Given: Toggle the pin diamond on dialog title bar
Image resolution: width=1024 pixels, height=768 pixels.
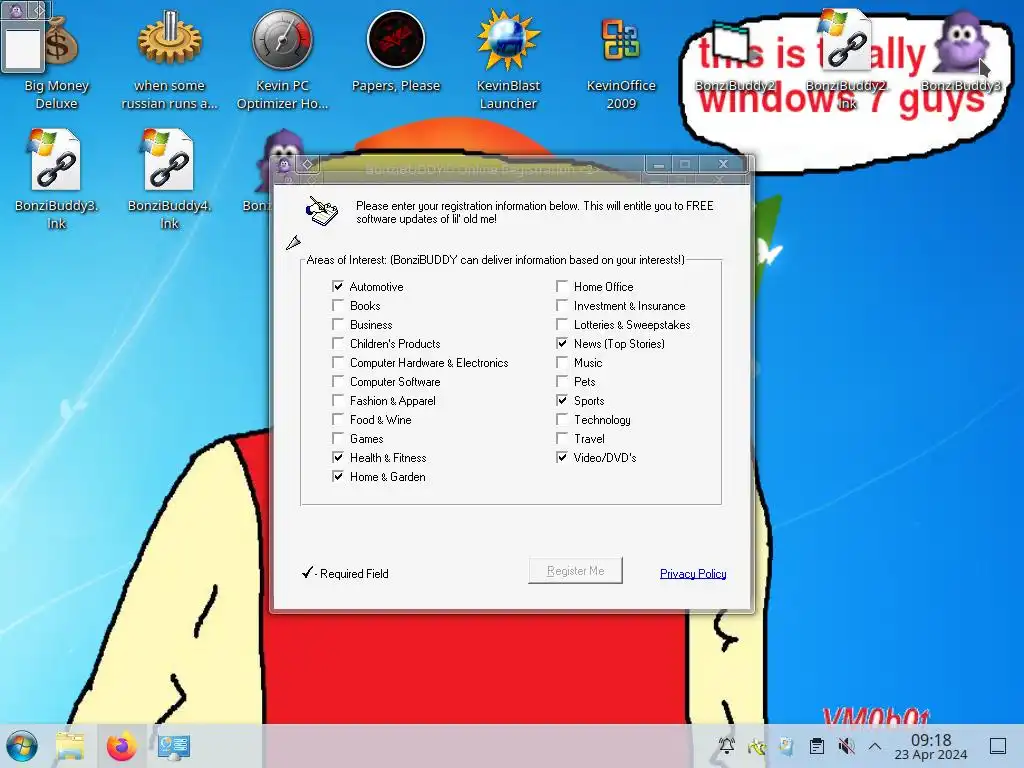Looking at the screenshot, I should [x=308, y=165].
